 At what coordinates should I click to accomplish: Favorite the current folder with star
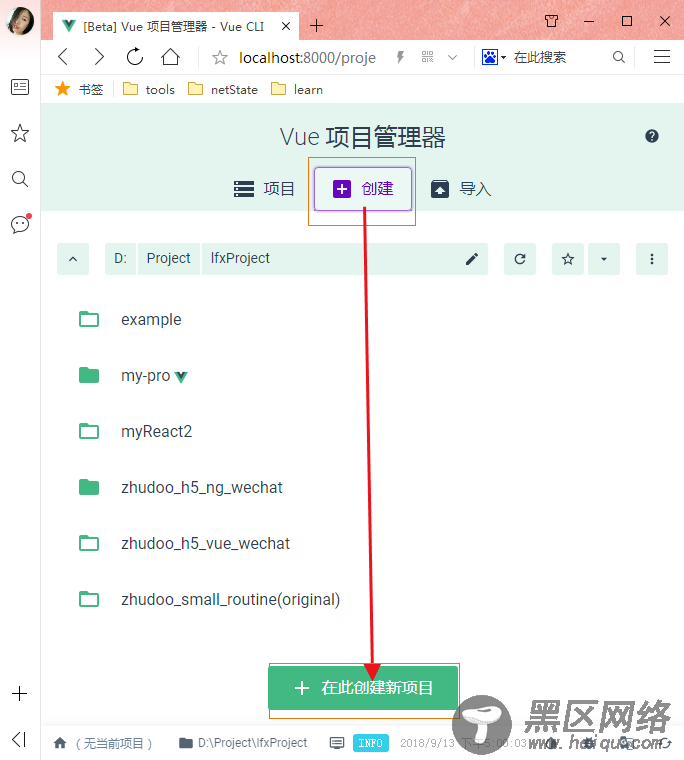[x=568, y=259]
